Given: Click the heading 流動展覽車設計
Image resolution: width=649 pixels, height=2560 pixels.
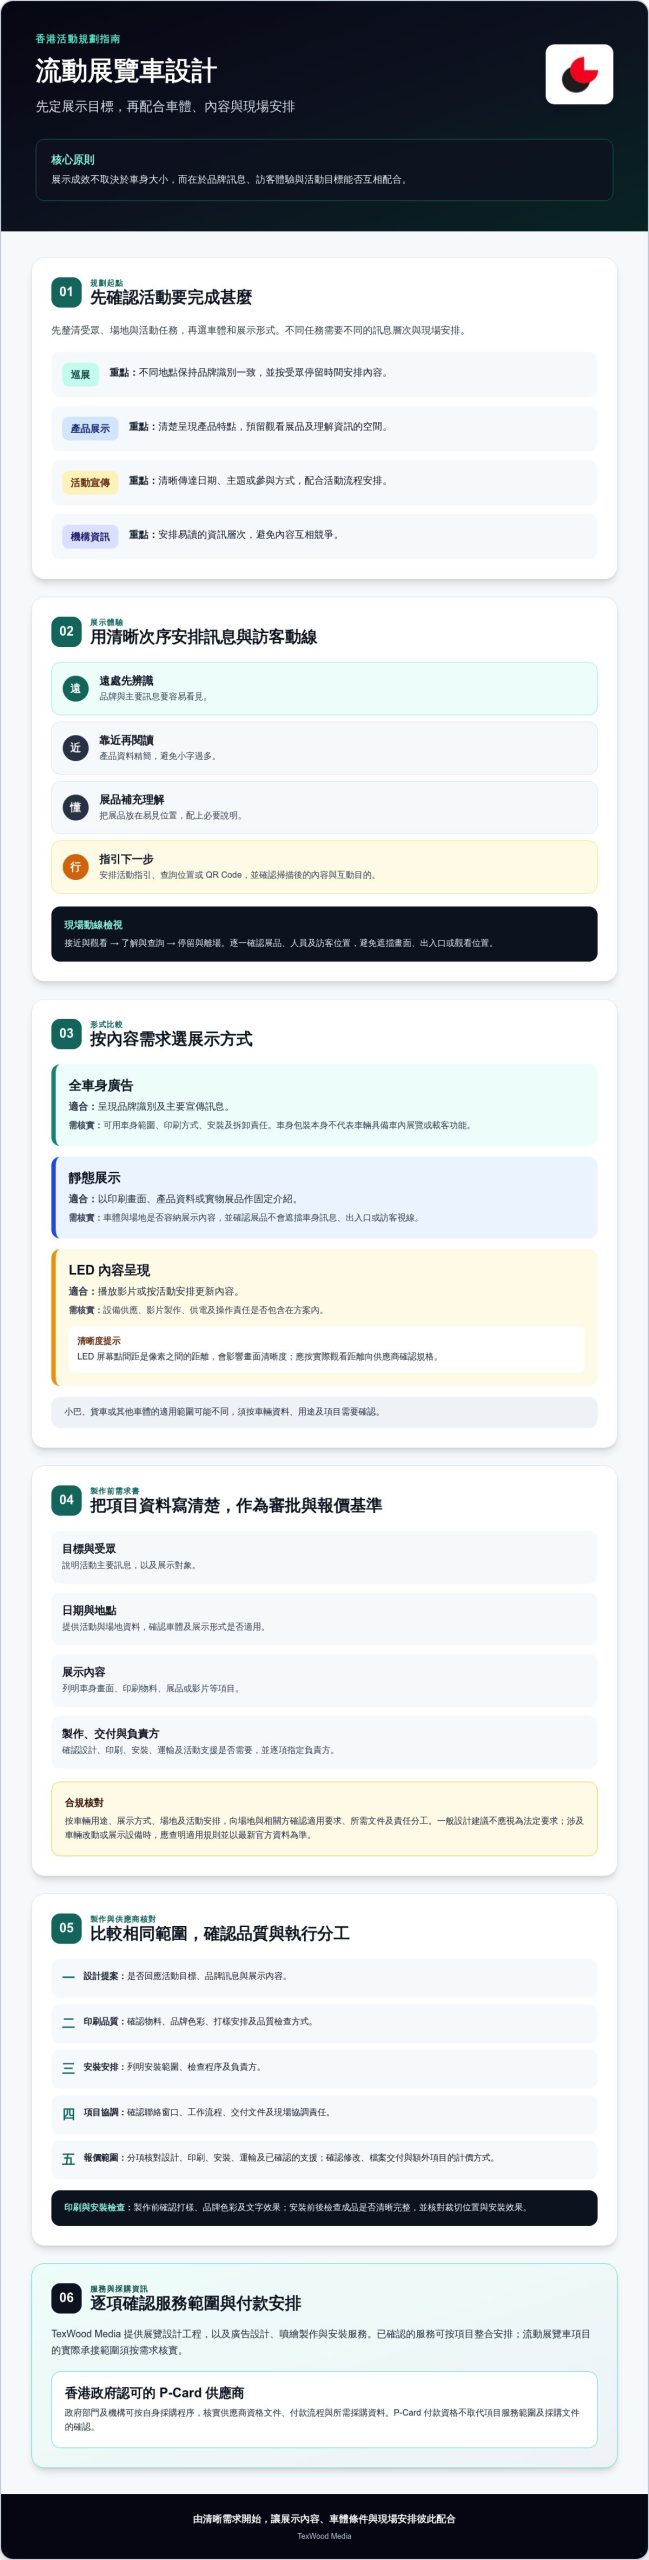Looking at the screenshot, I should coord(126,71).
